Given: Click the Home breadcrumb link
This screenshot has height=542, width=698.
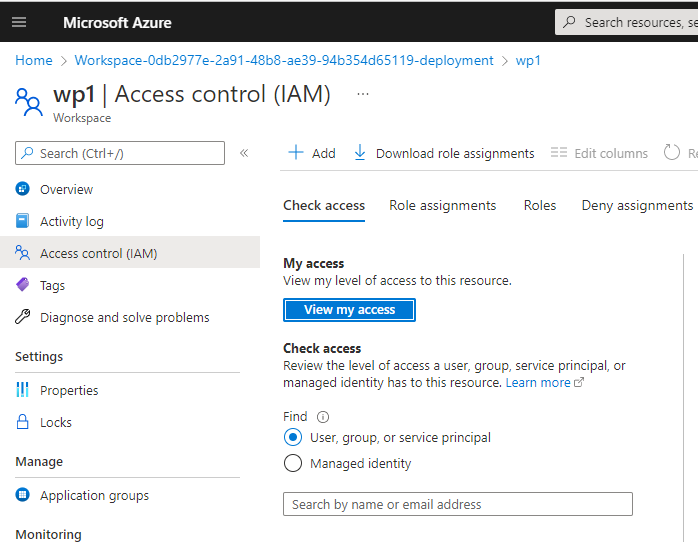Looking at the screenshot, I should tap(34, 60).
